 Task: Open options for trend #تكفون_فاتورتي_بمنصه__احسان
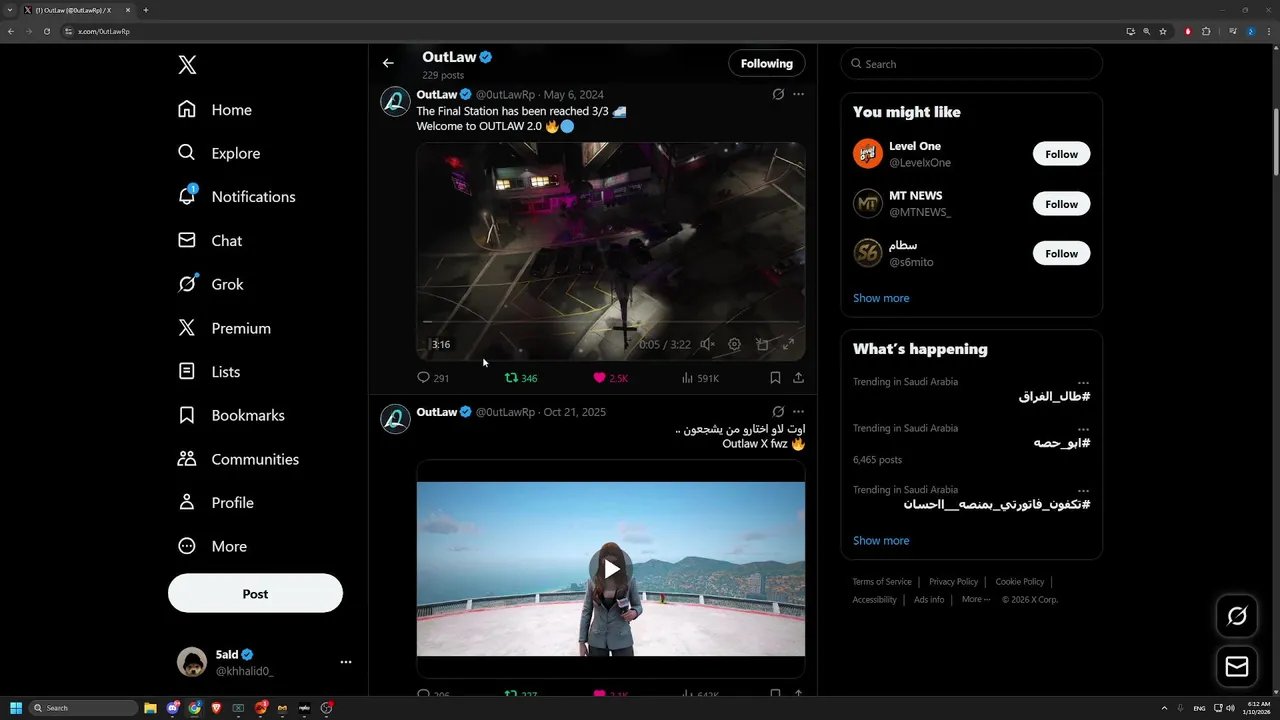(1083, 491)
